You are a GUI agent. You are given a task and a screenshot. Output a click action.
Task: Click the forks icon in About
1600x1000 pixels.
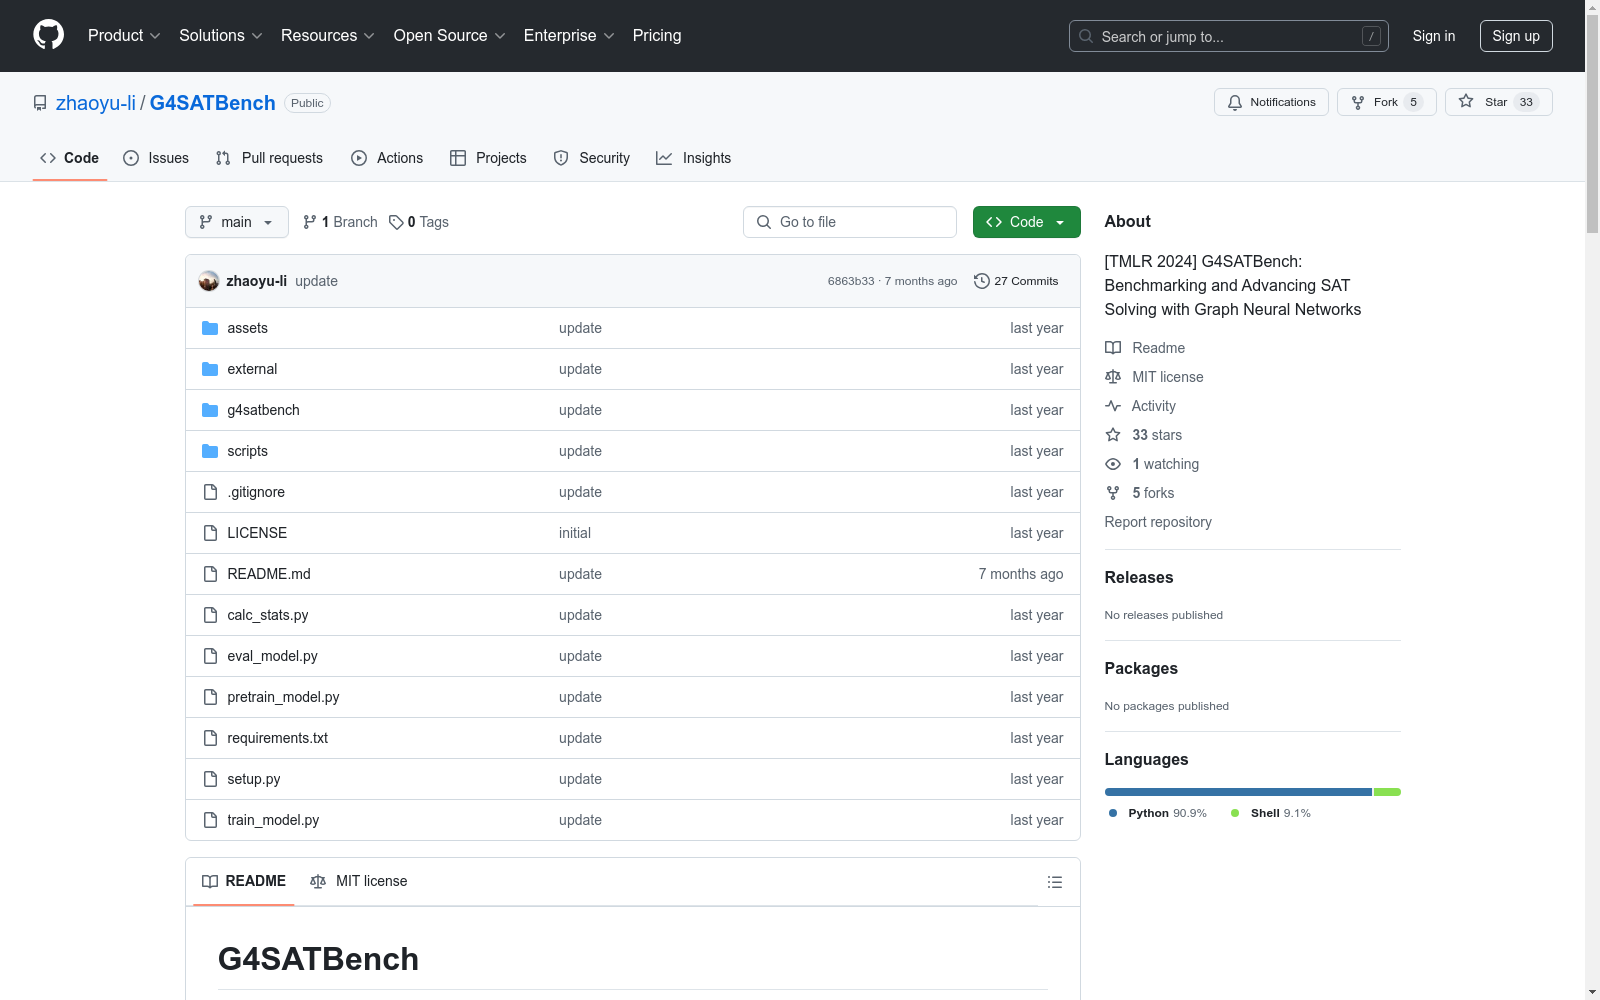tap(1113, 493)
